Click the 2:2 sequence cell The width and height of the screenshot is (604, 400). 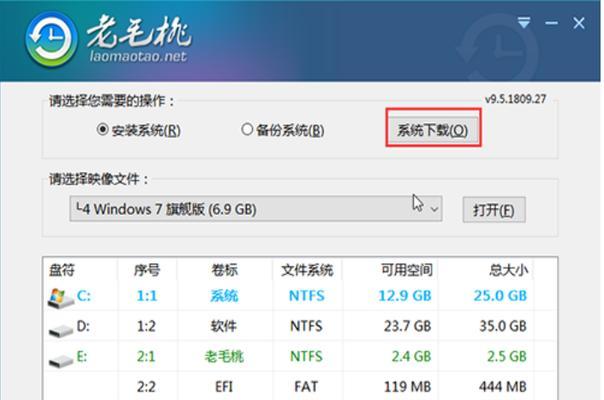pyautogui.click(x=146, y=387)
